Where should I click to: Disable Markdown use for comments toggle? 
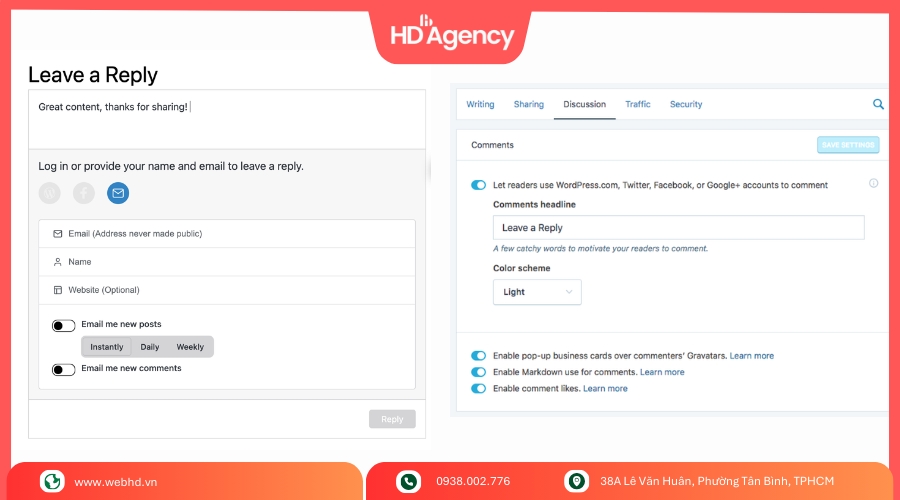(x=479, y=372)
